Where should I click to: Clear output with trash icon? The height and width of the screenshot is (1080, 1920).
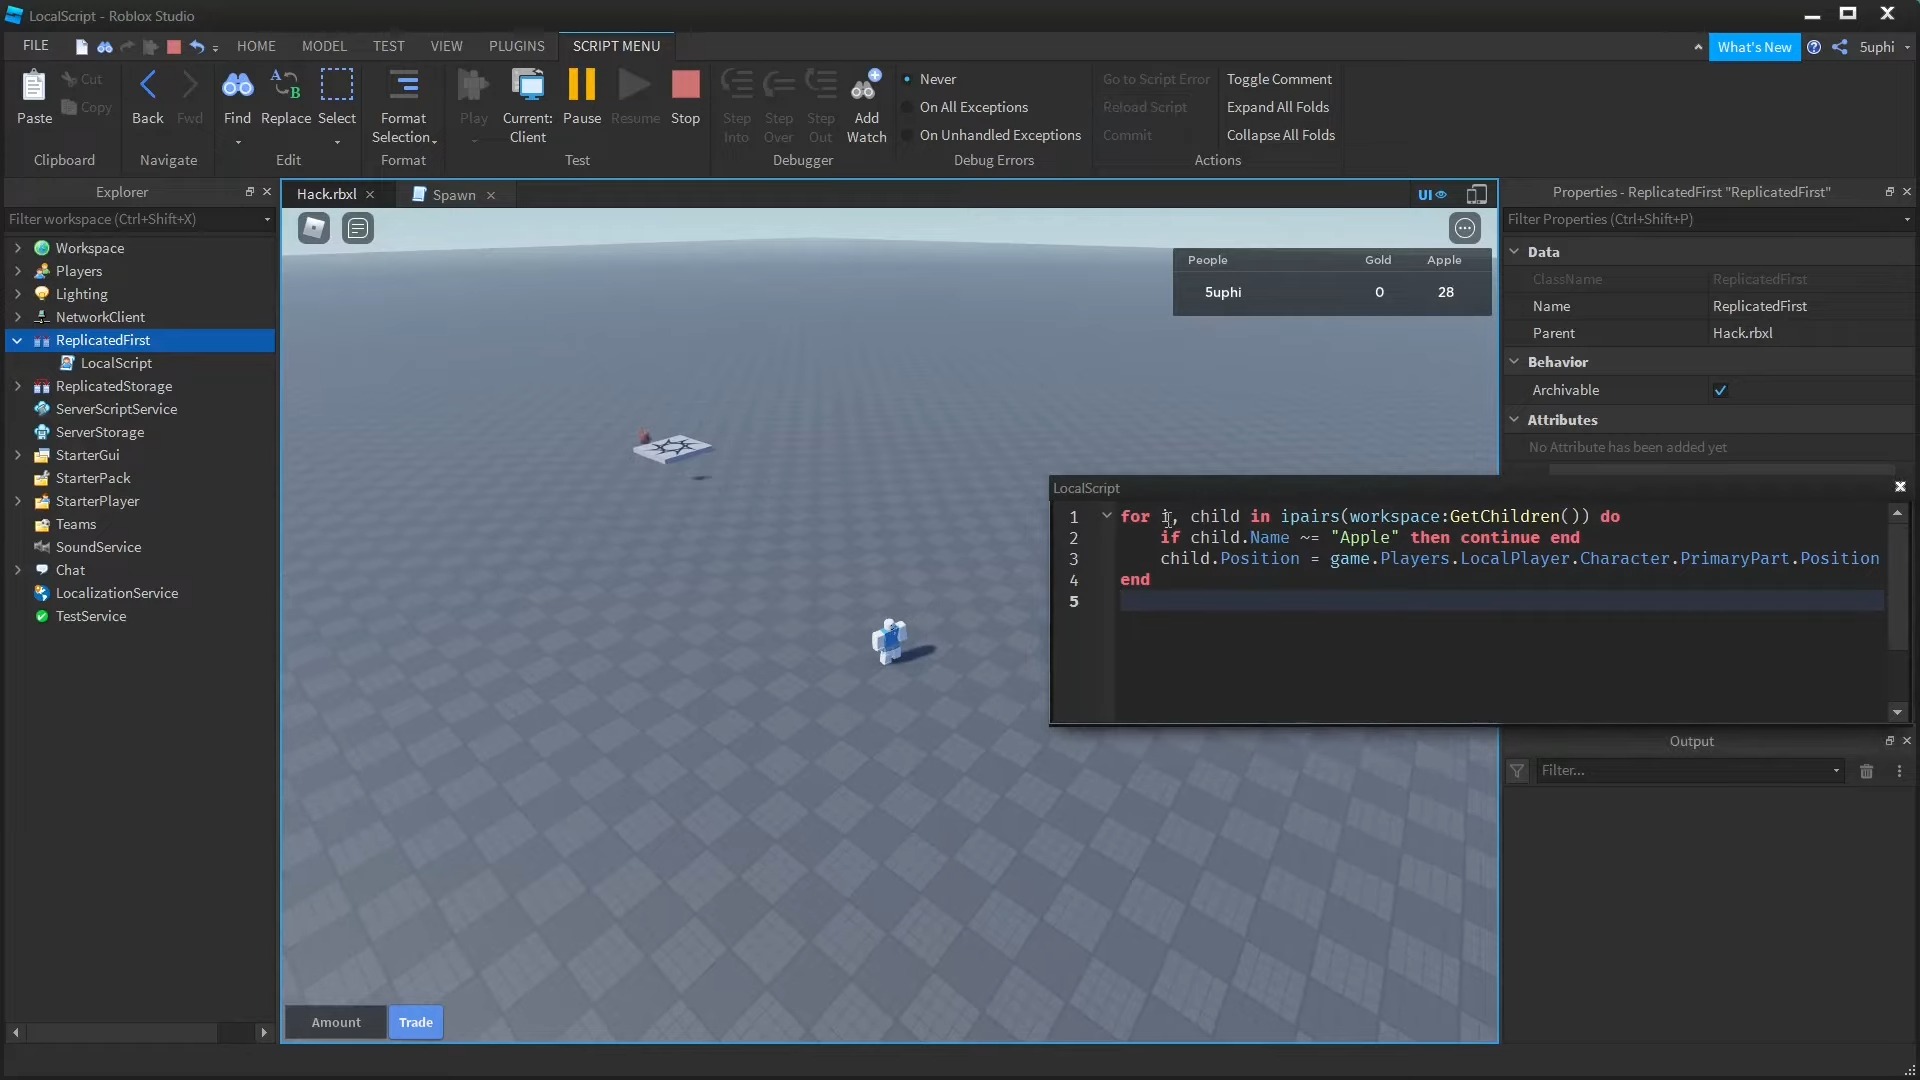1866,770
